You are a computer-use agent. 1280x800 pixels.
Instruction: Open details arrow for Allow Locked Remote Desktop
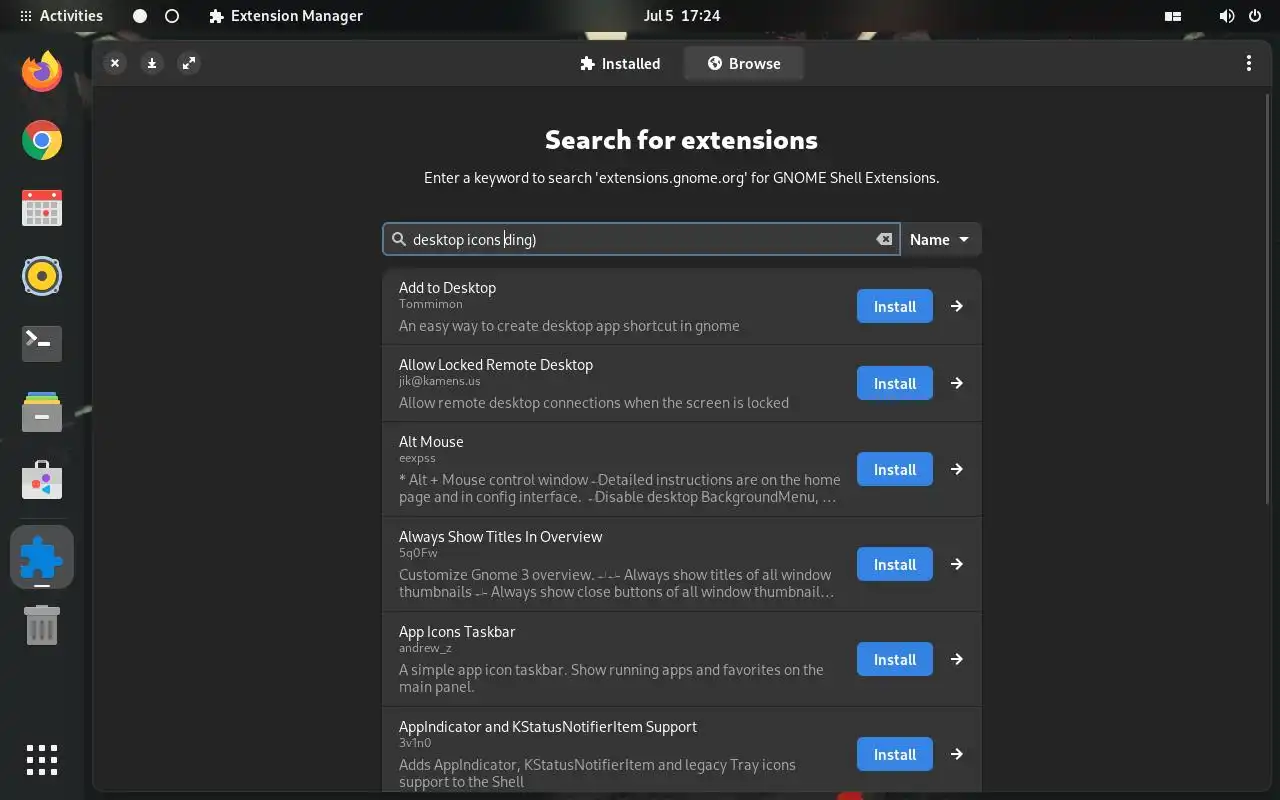[957, 383]
